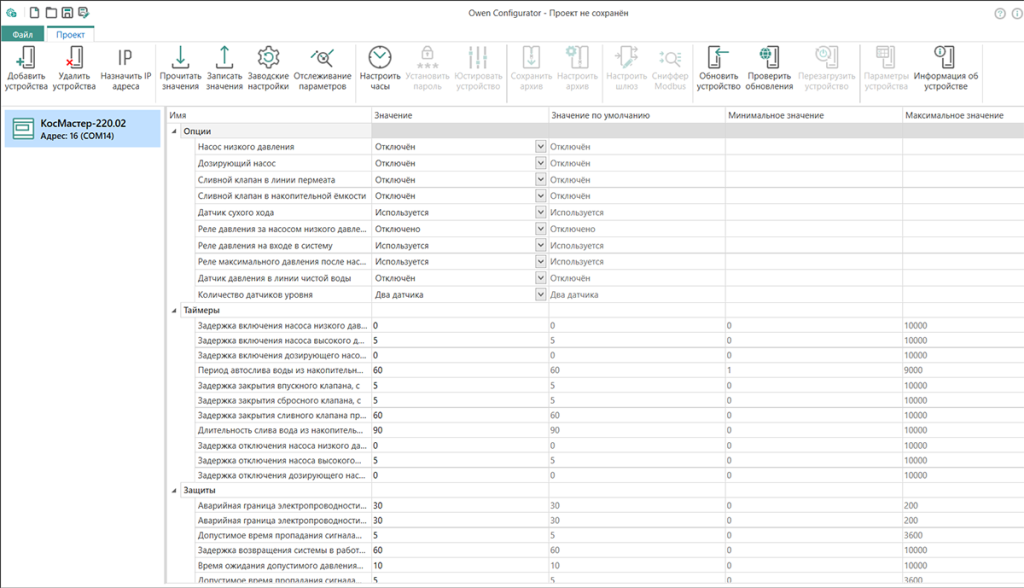
Task: Click open folder icon in title bar
Action: [x=51, y=12]
